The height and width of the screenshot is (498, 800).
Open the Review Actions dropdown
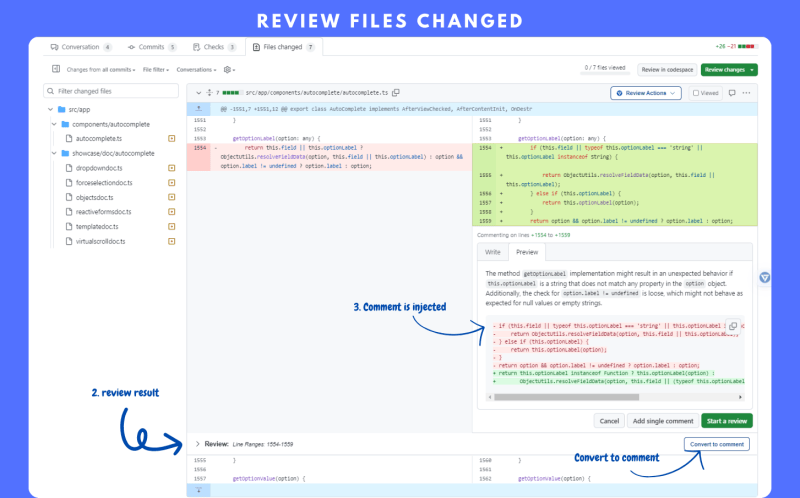[x=646, y=93]
